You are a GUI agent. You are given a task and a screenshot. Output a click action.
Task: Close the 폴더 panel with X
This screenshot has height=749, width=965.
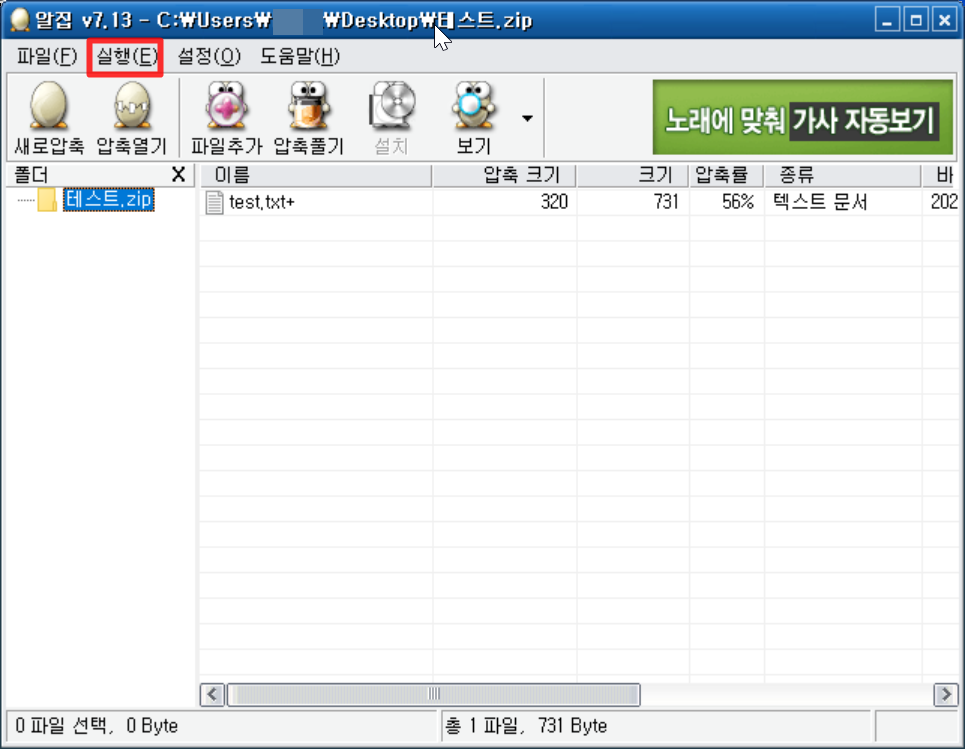click(178, 175)
